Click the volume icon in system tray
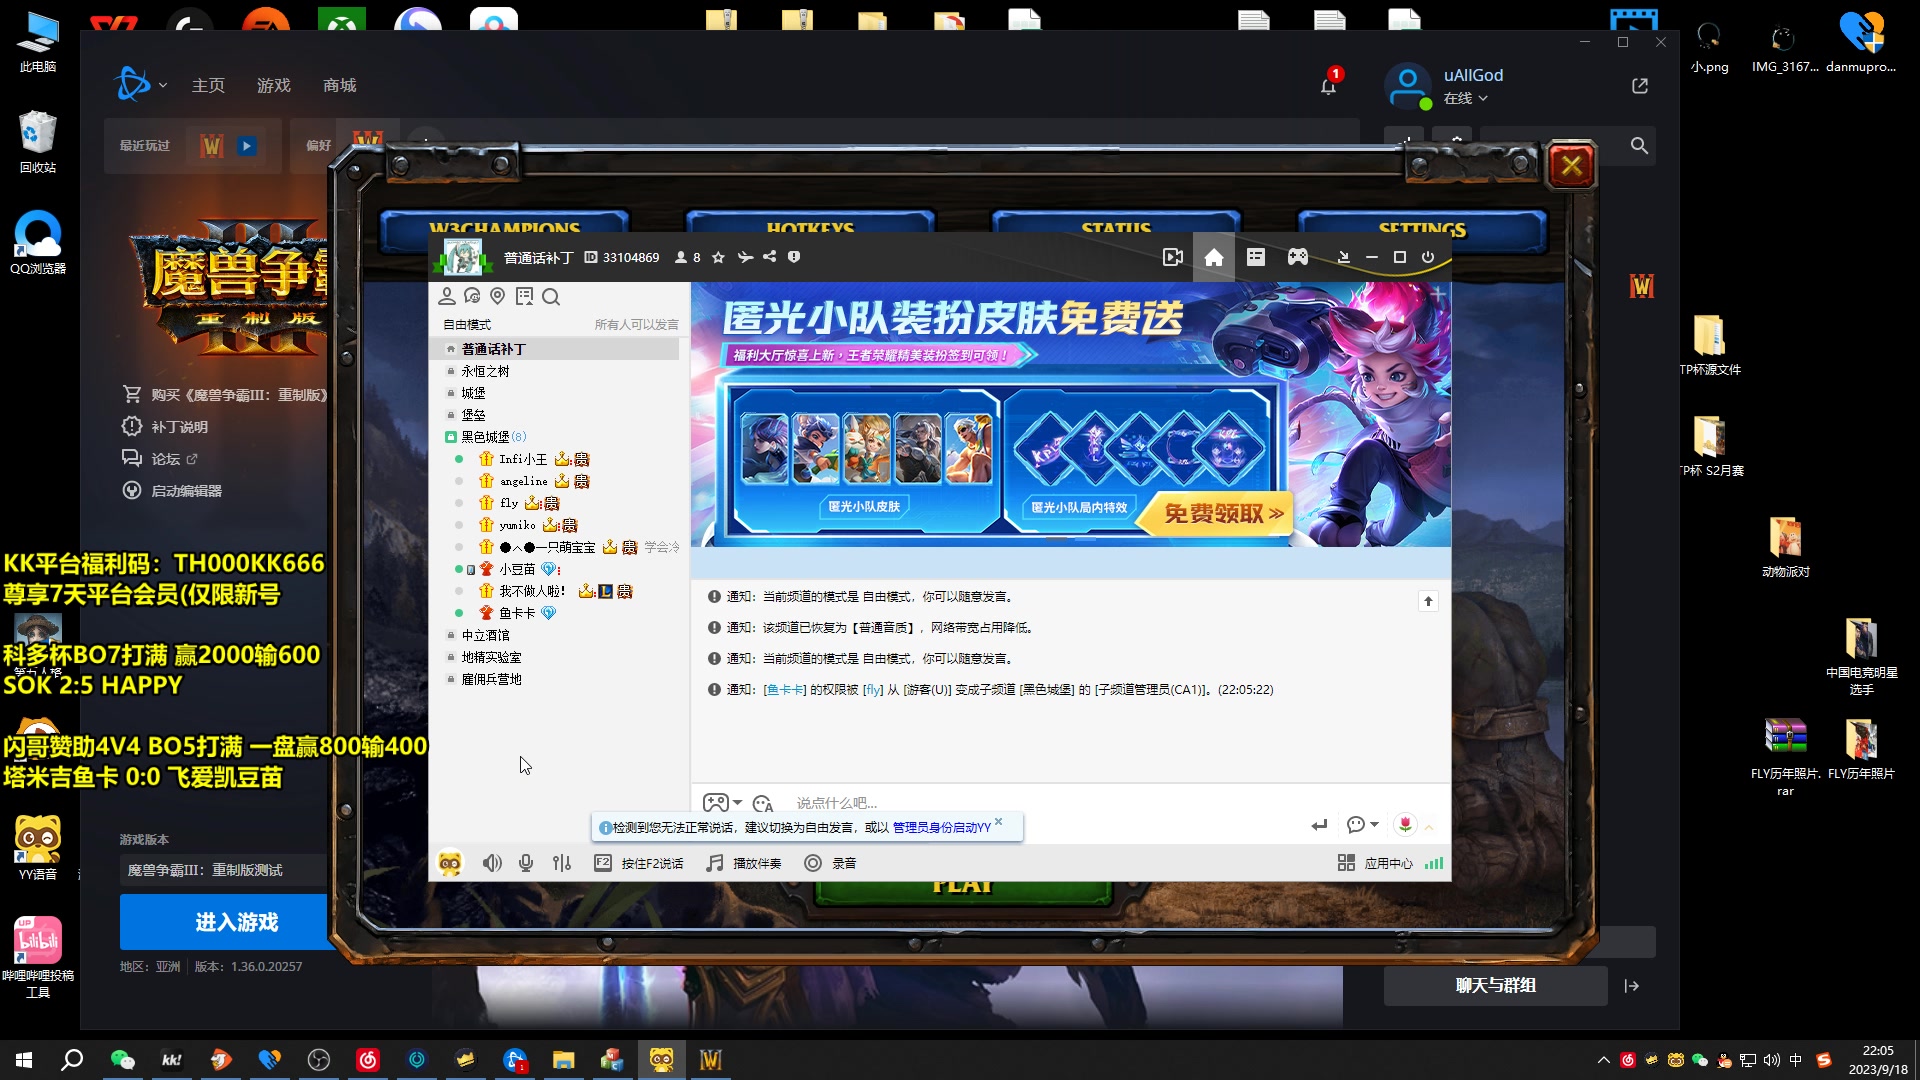This screenshot has height=1080, width=1920. pyautogui.click(x=1772, y=1060)
